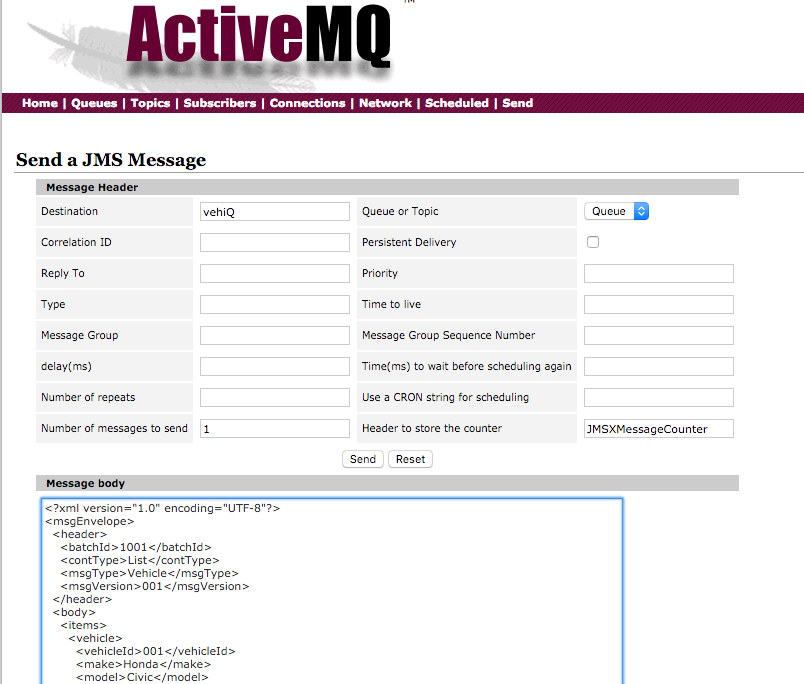Click the Send navigation link

pyautogui.click(x=518, y=103)
